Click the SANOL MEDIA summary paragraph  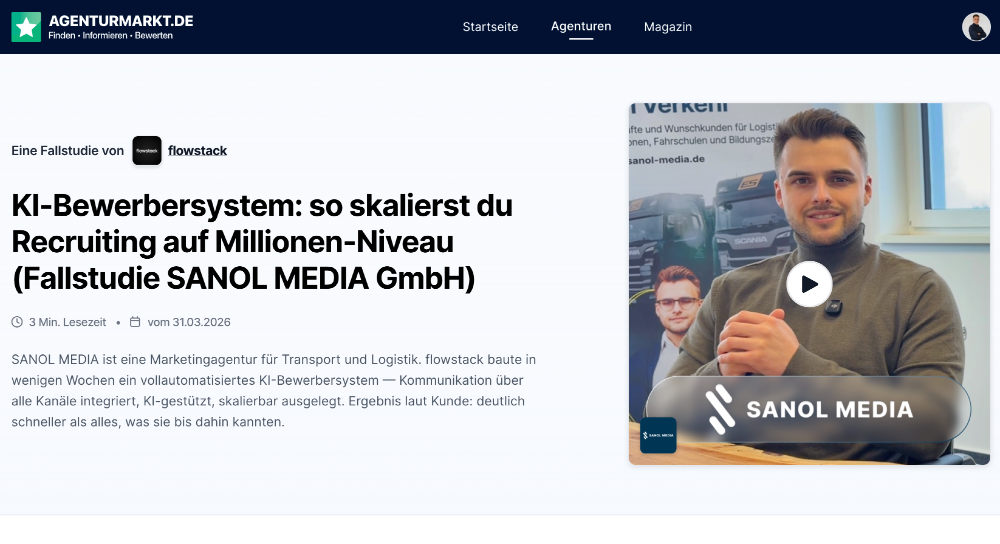click(x=274, y=390)
